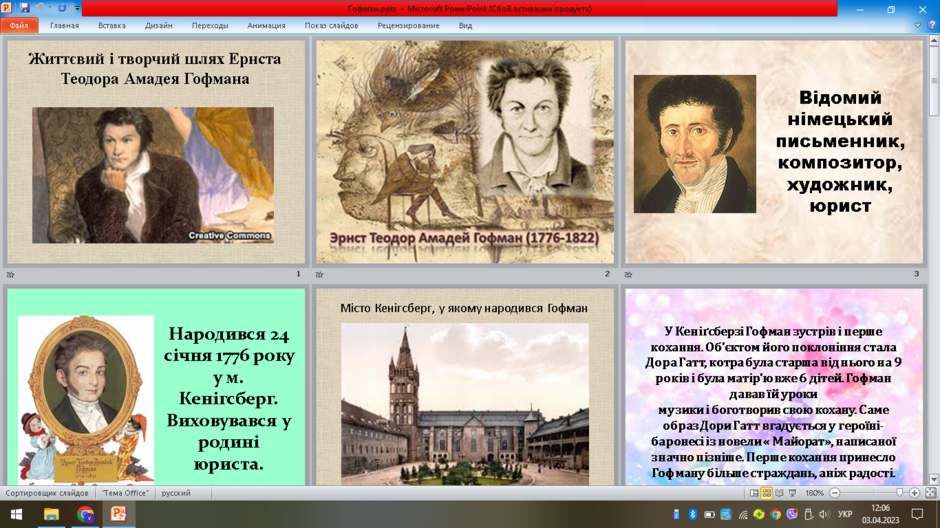Select the Дизайн ribbon tab
The height and width of the screenshot is (528, 940).
click(158, 25)
